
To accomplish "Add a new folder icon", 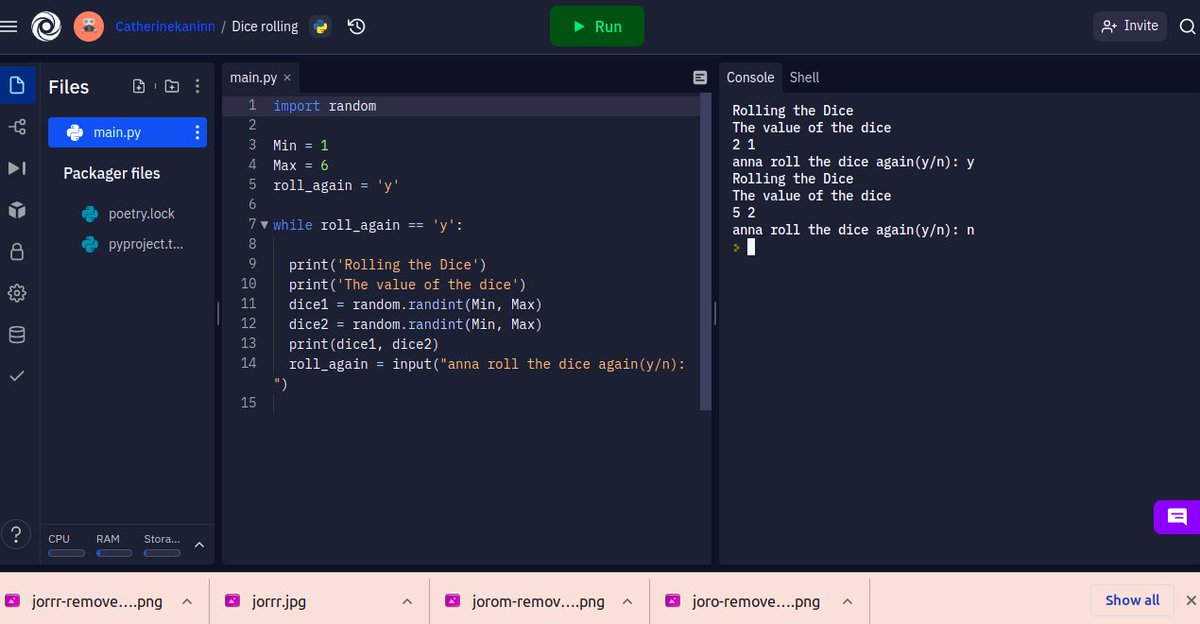I will (x=171, y=87).
